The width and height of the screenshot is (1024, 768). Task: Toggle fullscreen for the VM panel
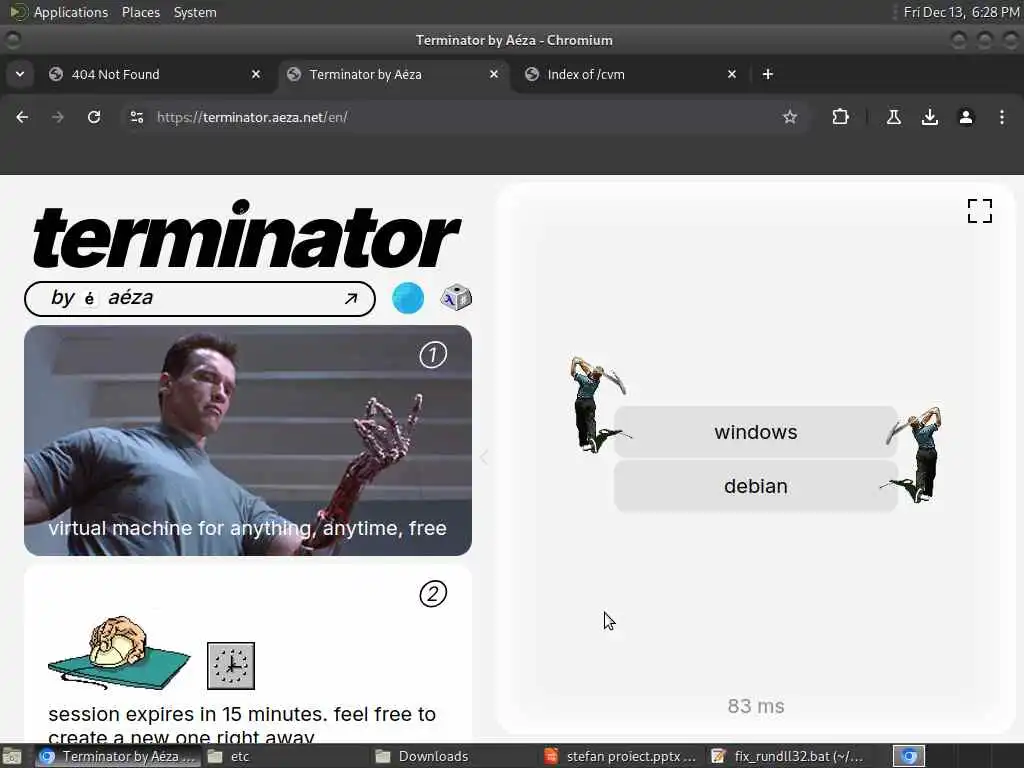coord(980,211)
